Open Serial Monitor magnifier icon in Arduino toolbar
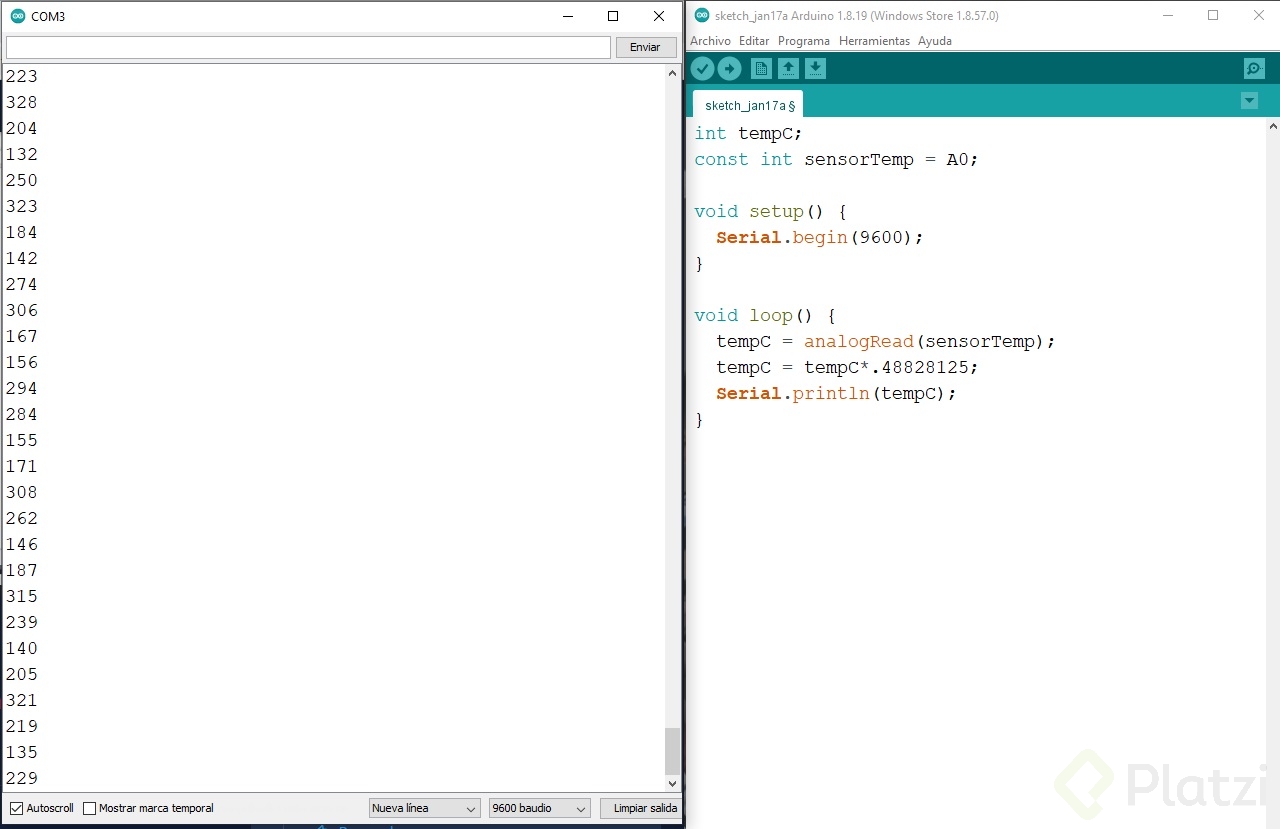This screenshot has height=829, width=1280. click(1254, 68)
